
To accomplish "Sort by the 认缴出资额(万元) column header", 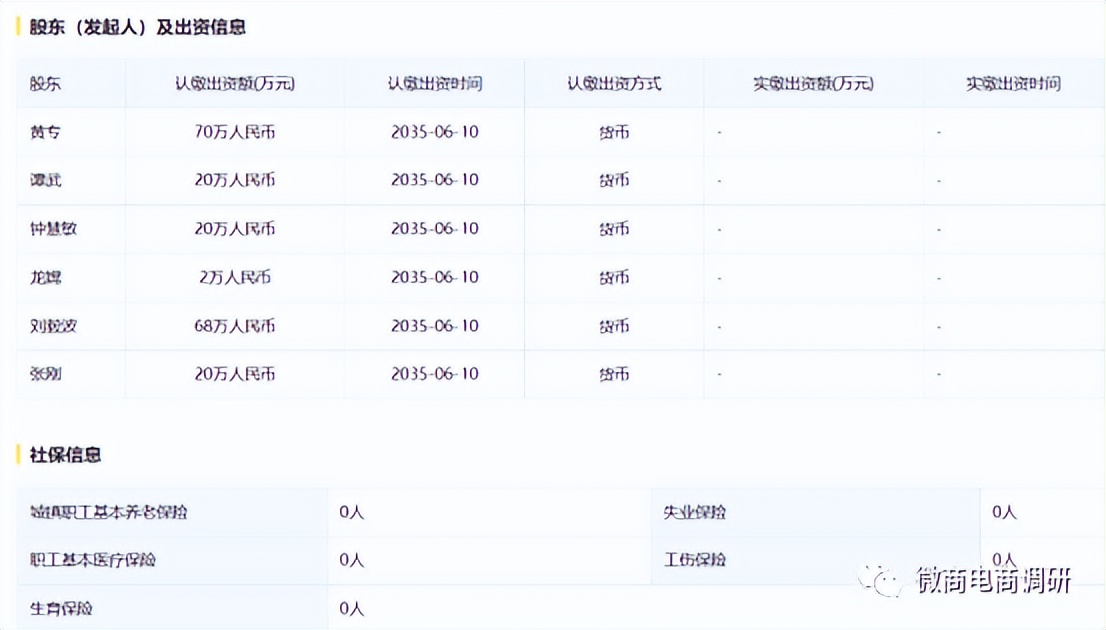I will pyautogui.click(x=234, y=84).
